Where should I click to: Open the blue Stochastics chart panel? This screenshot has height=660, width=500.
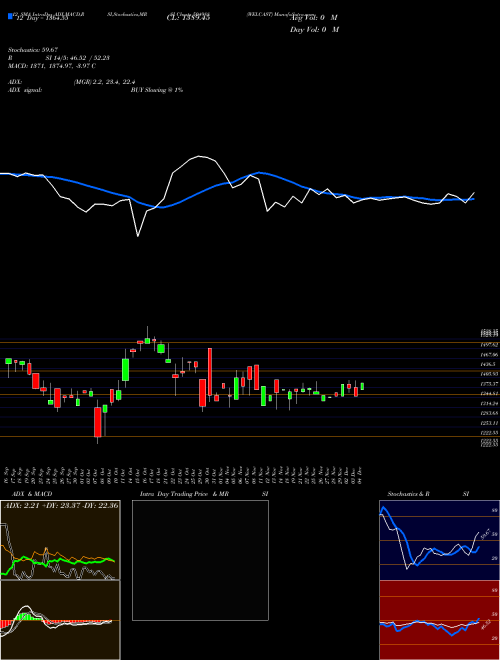click(439, 540)
